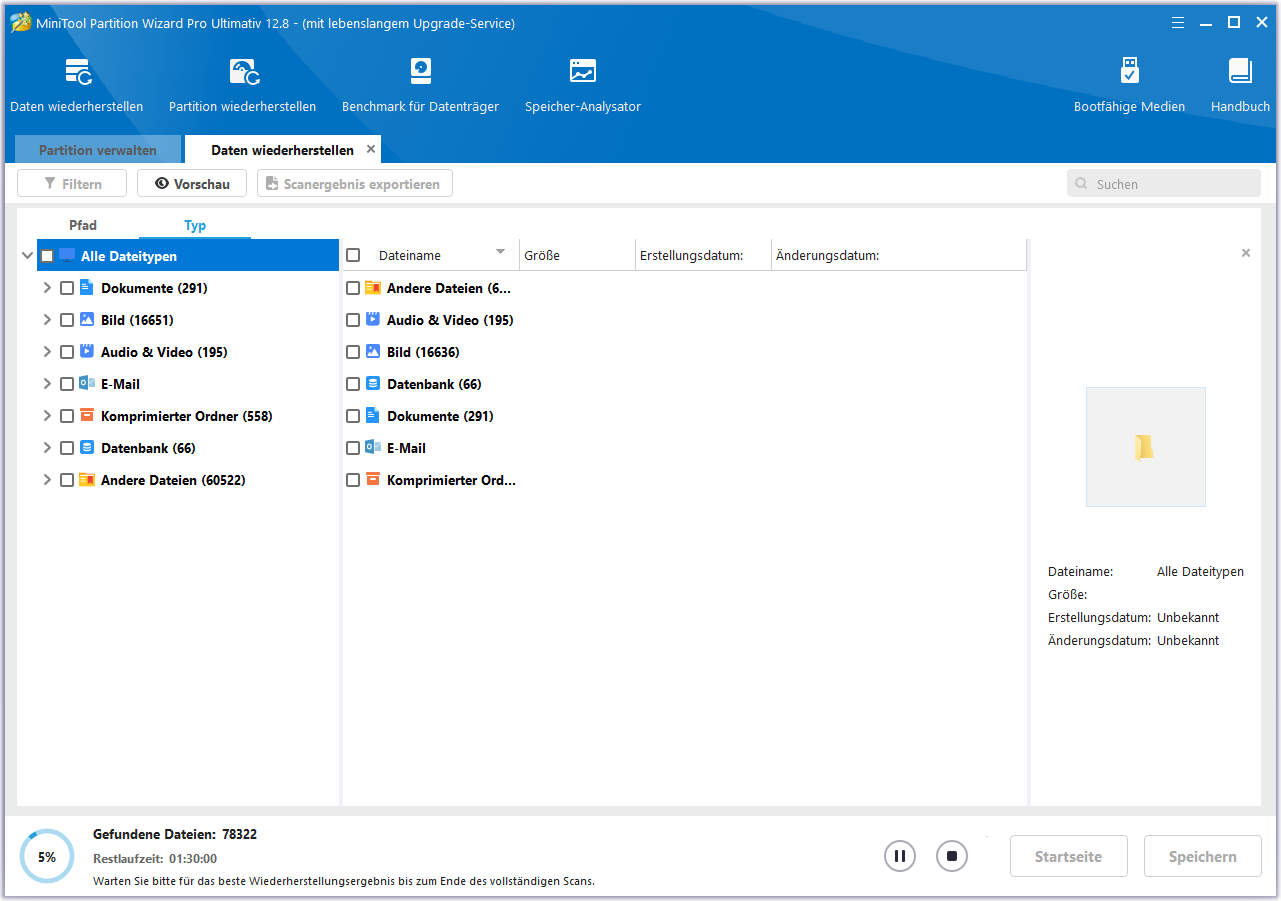1281x901 pixels.
Task: Switch to Partition verwalten tab
Action: point(98,150)
